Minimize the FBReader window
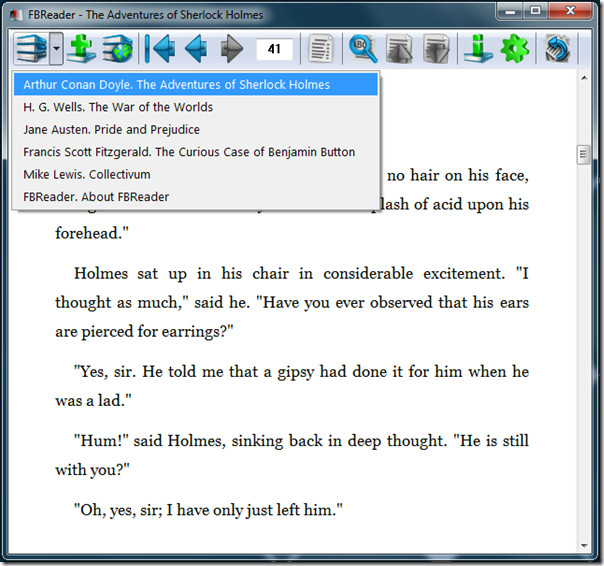 (510, 11)
